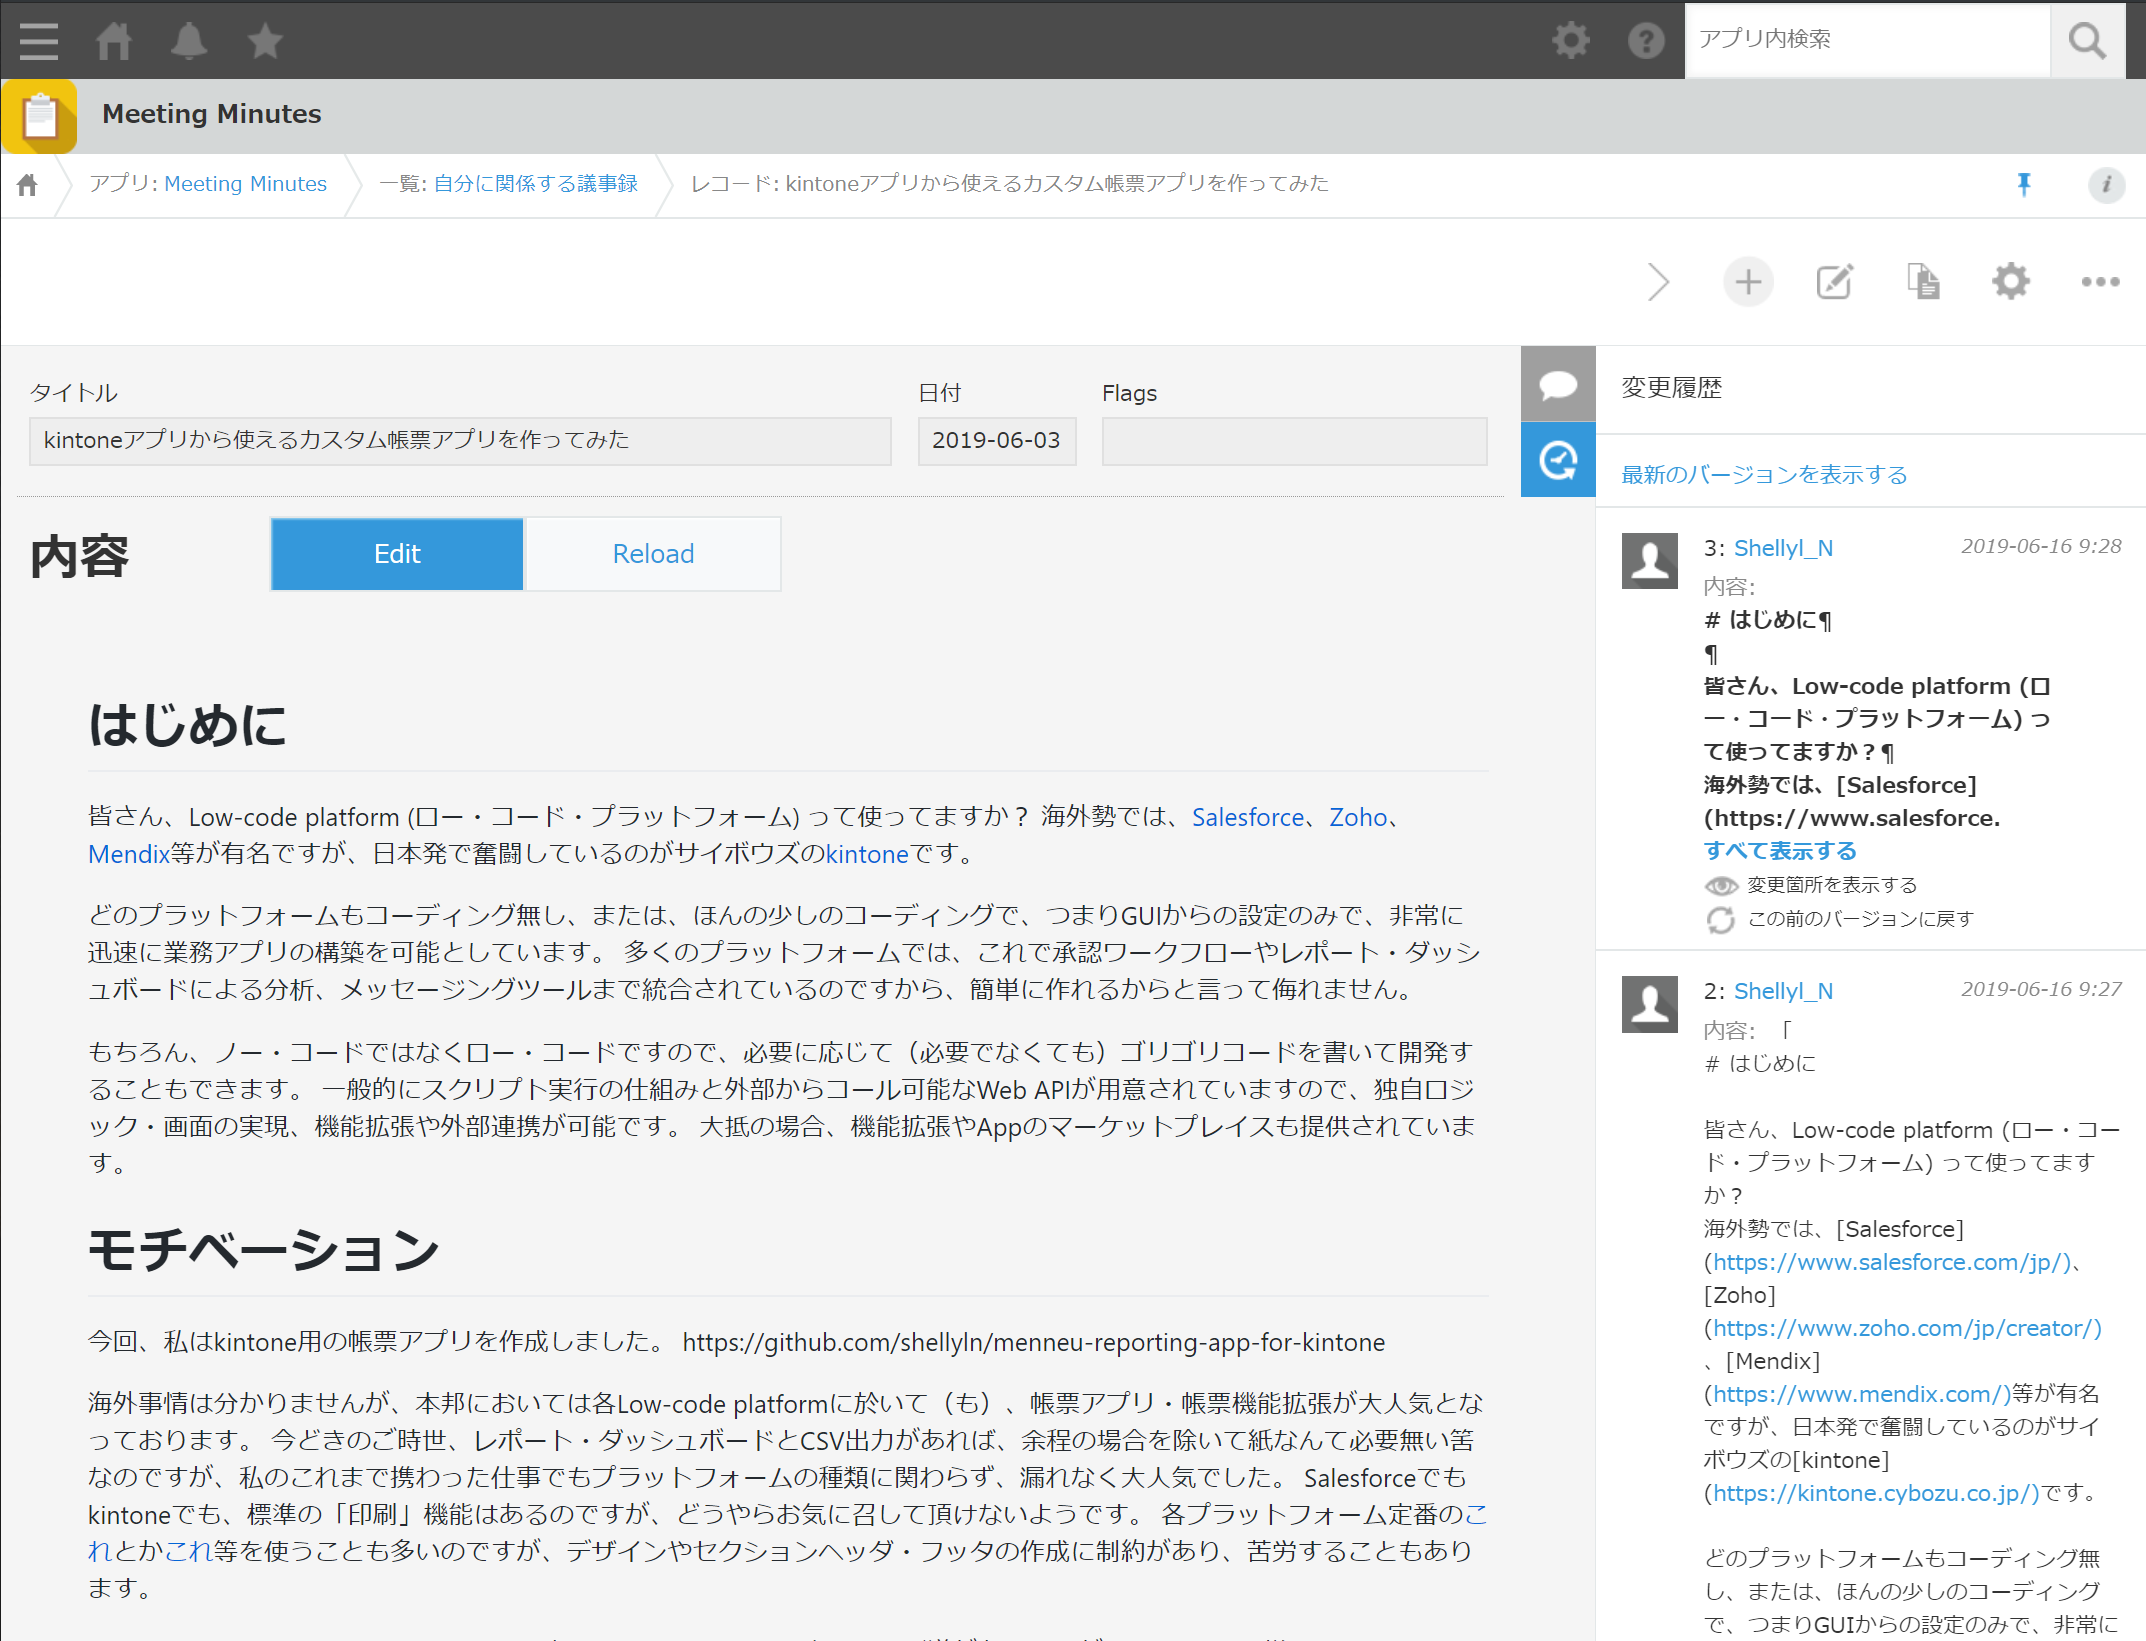Open the info icon in breadcrumb bar
The image size is (2146, 1641).
[x=2106, y=184]
